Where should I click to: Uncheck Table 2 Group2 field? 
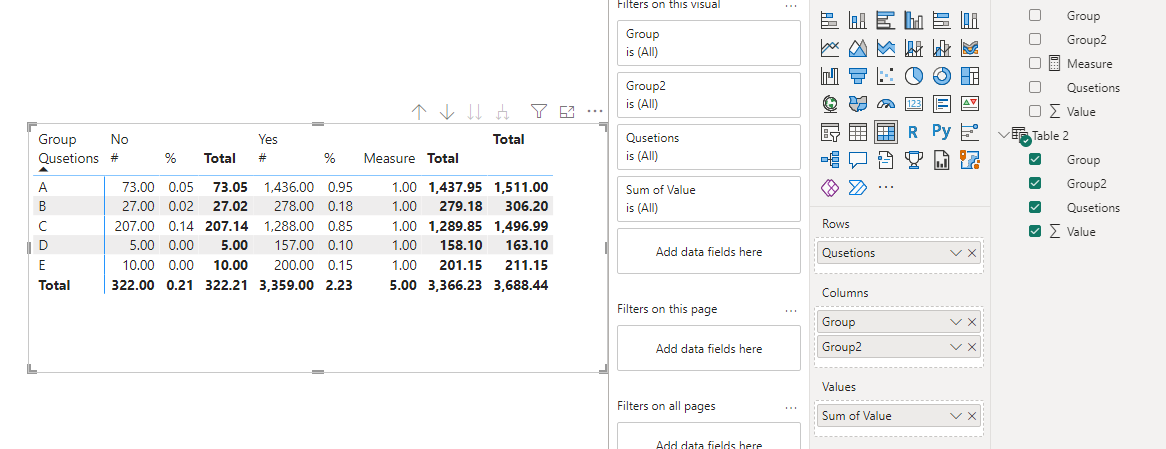(1035, 183)
